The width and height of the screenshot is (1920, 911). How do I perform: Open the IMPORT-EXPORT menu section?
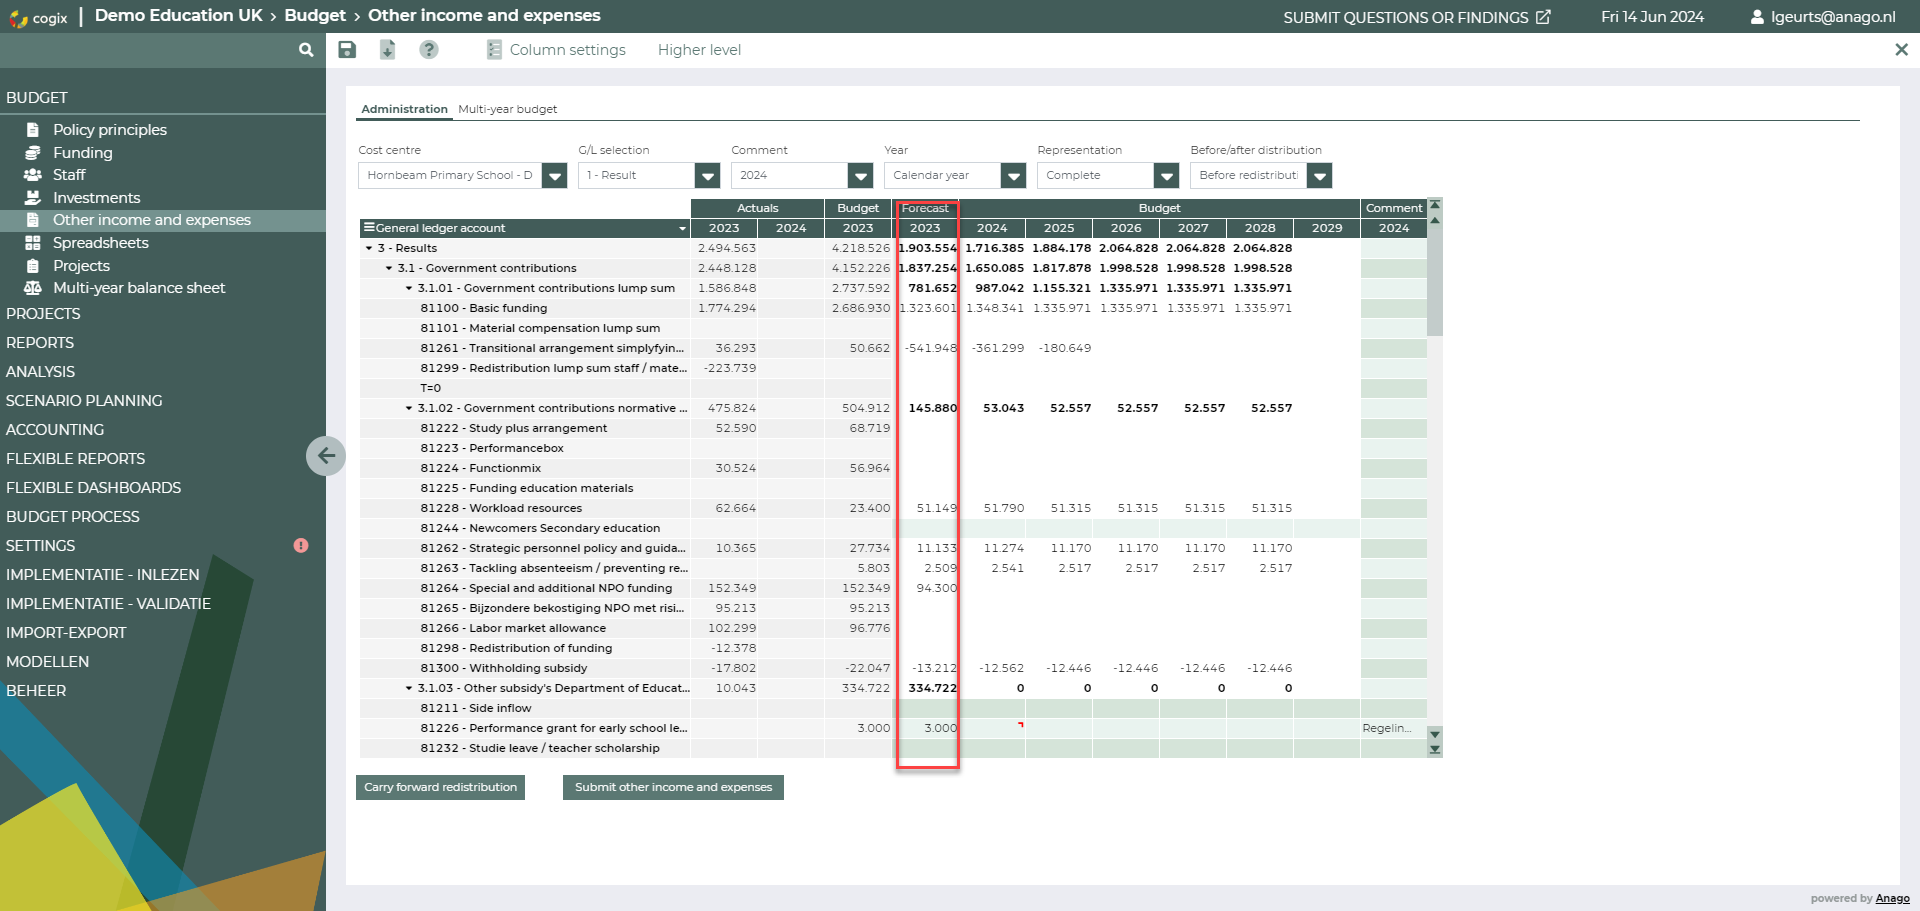[66, 633]
